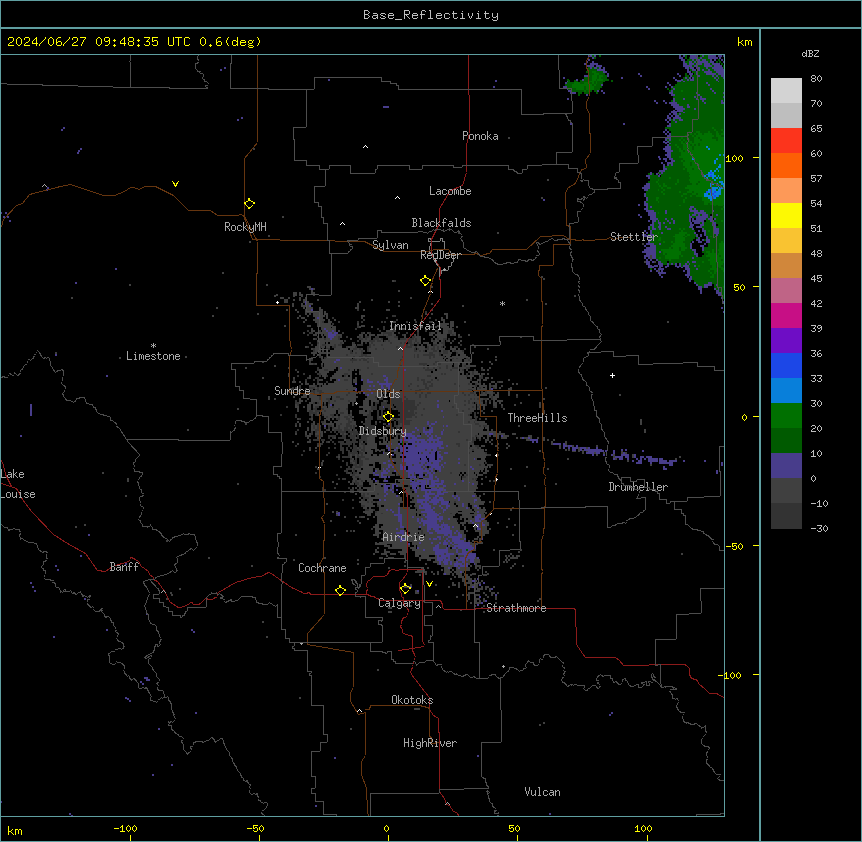Screen dimensions: 862x842
Task: Select the green 30 dBZ color swatch
Action: click(x=786, y=416)
